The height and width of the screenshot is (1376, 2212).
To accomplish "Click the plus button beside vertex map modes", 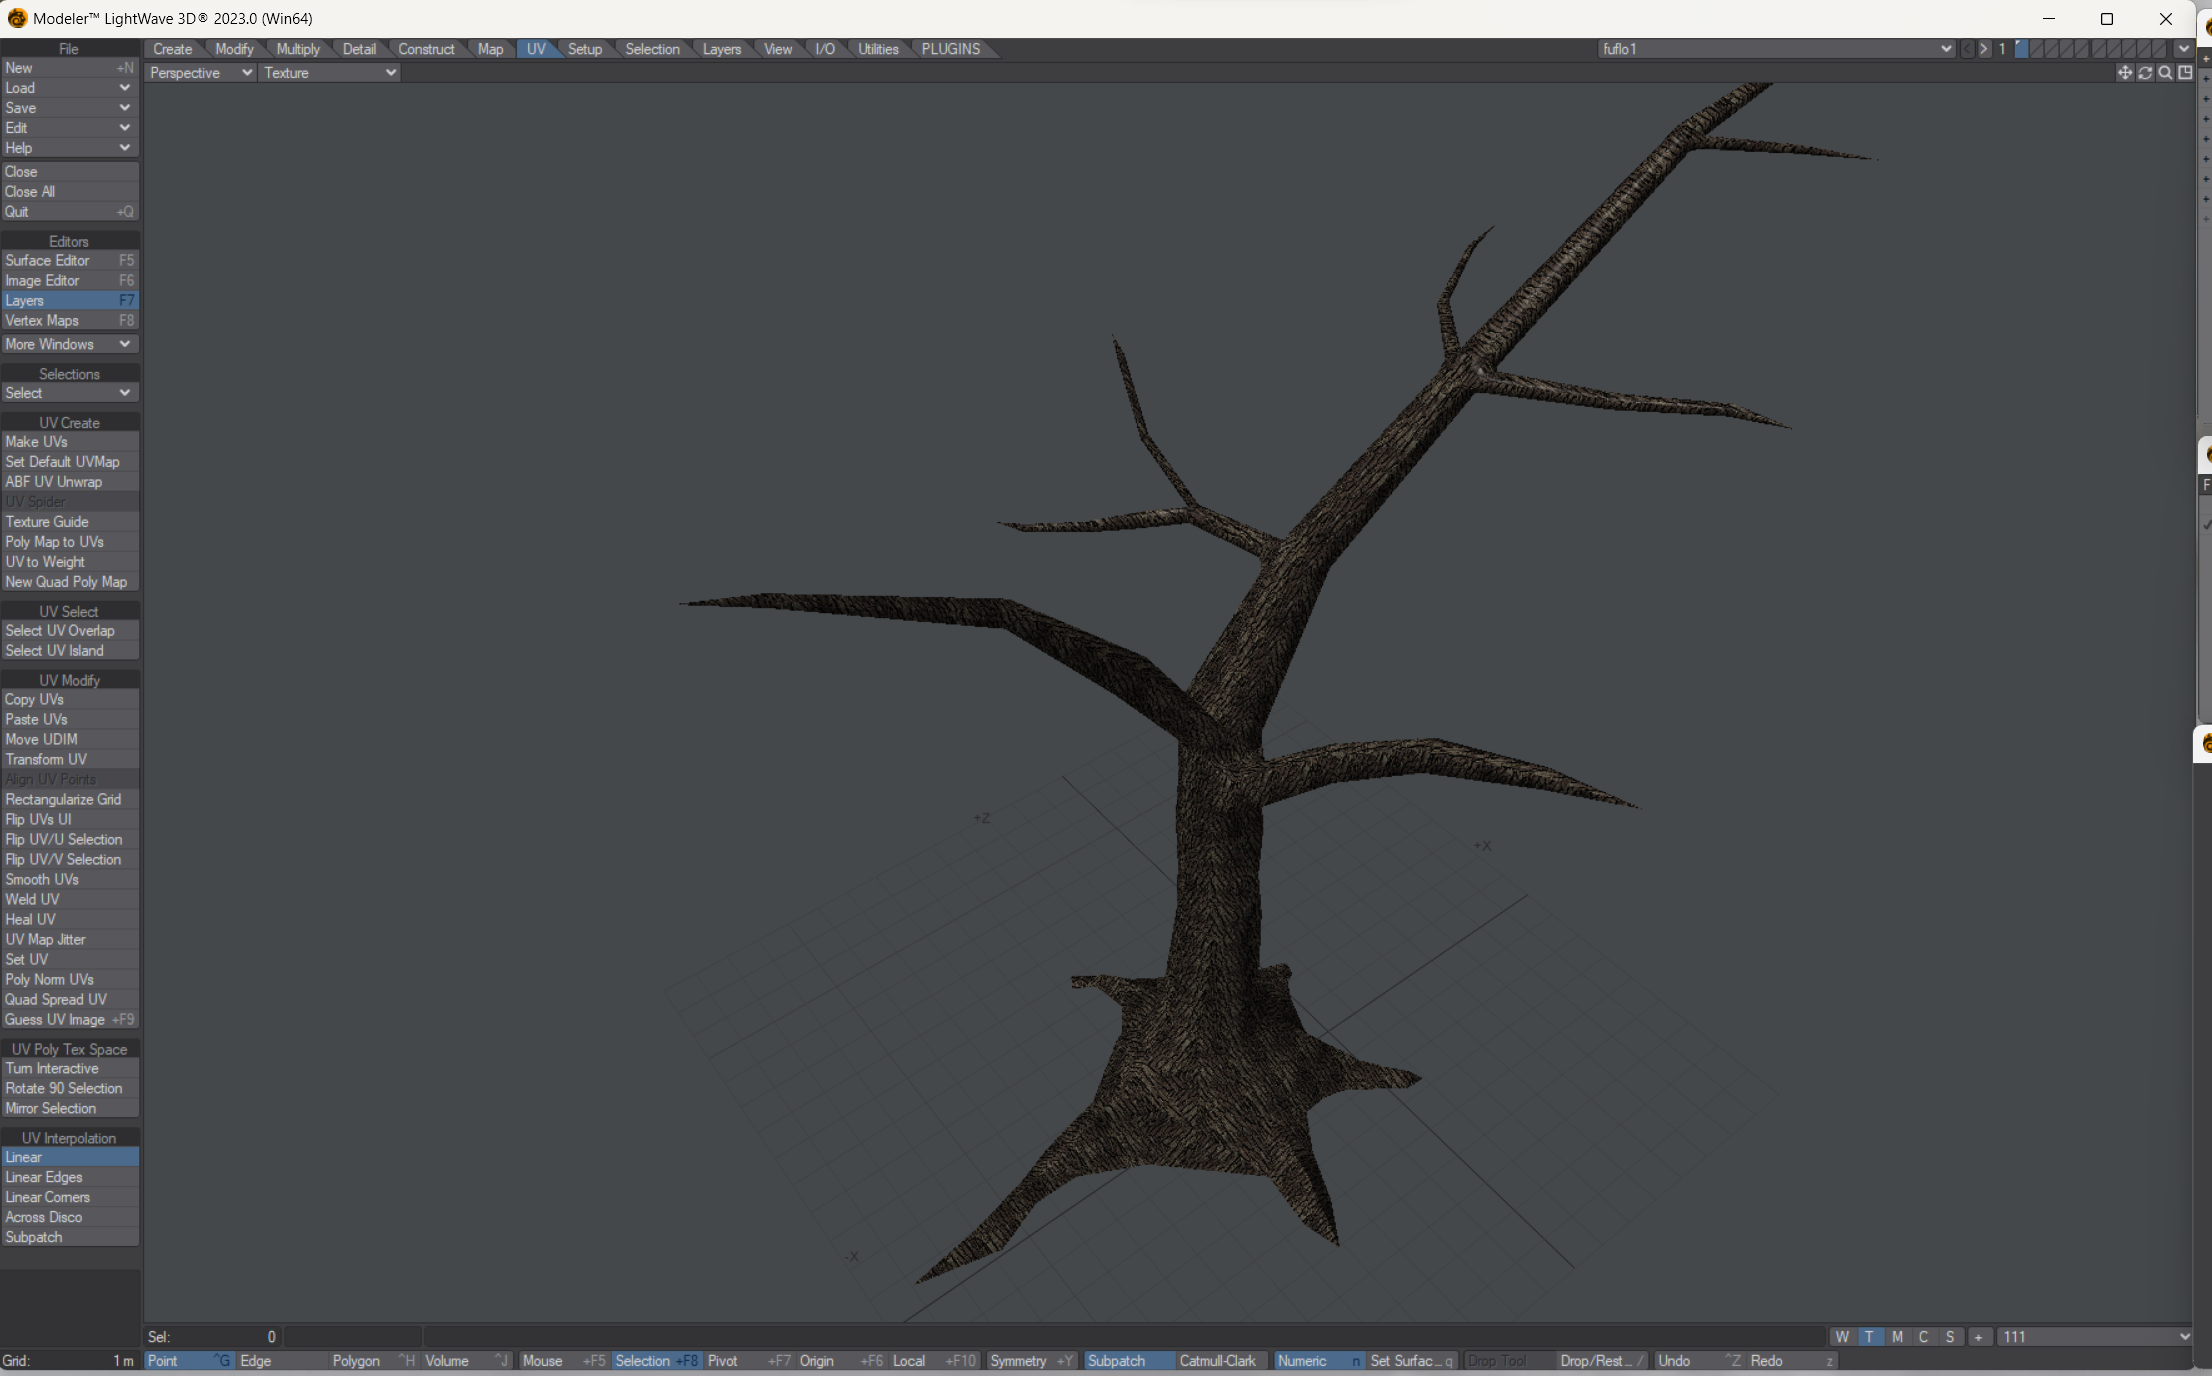I will [x=1978, y=1337].
